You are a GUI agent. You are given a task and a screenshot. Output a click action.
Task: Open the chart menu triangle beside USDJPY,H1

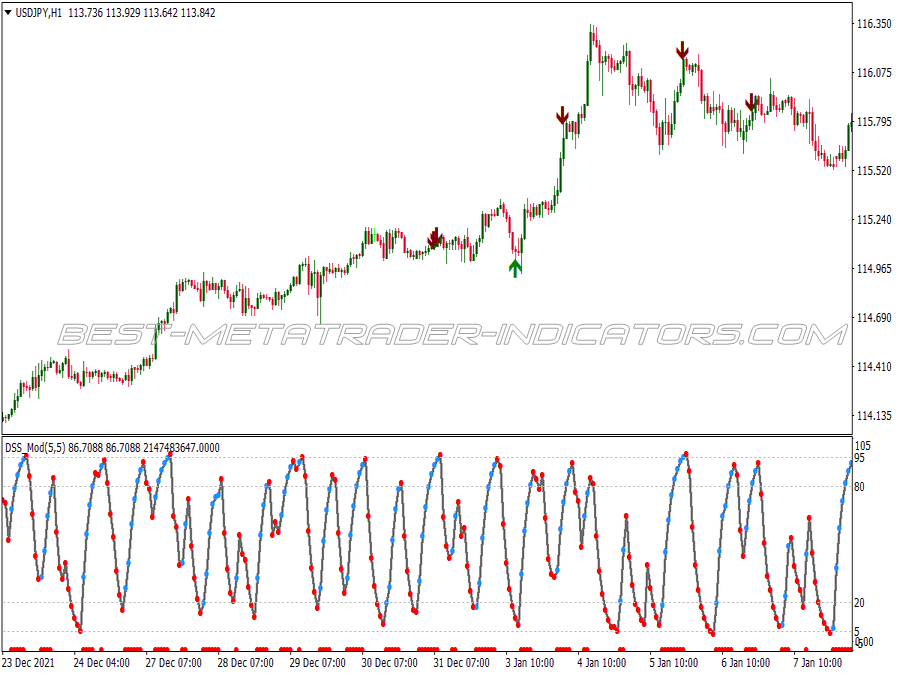[x=8, y=12]
